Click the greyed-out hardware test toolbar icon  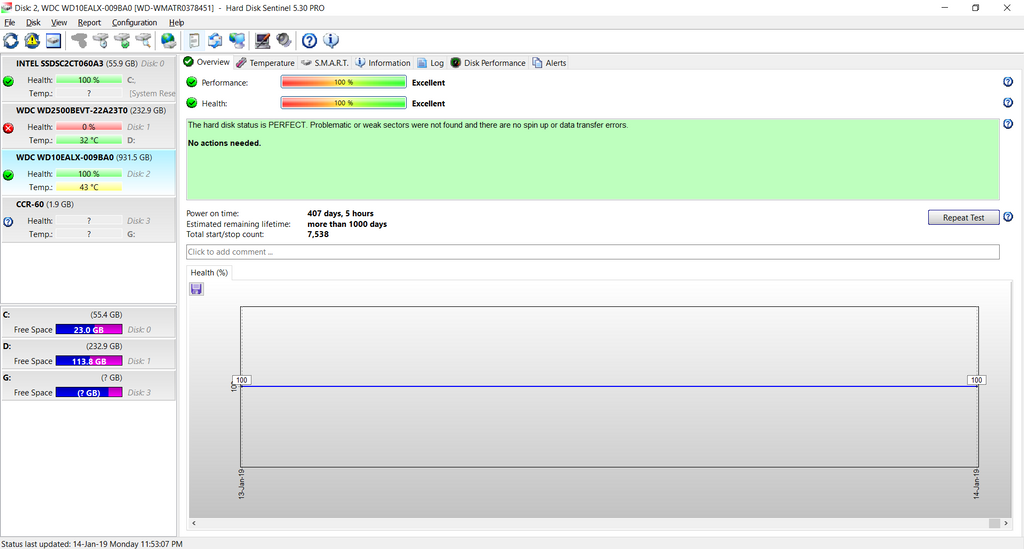[x=79, y=40]
